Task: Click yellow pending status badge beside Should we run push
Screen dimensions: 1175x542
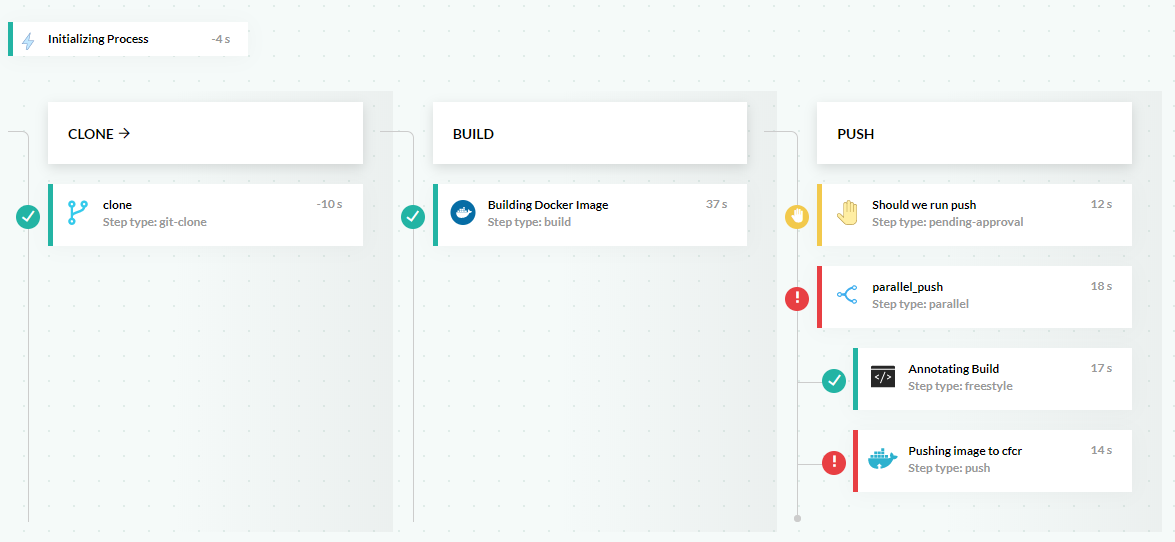Action: pos(797,216)
